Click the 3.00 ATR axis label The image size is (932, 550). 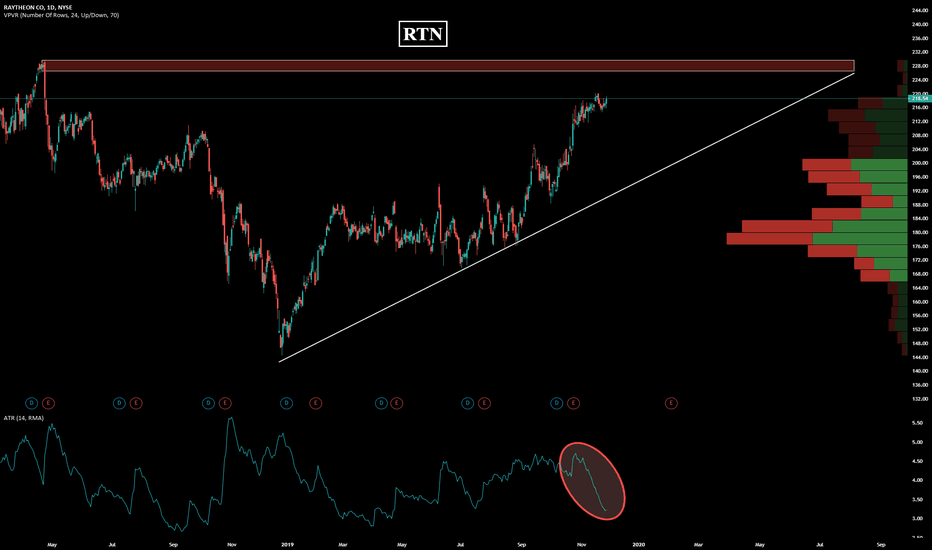coord(917,518)
